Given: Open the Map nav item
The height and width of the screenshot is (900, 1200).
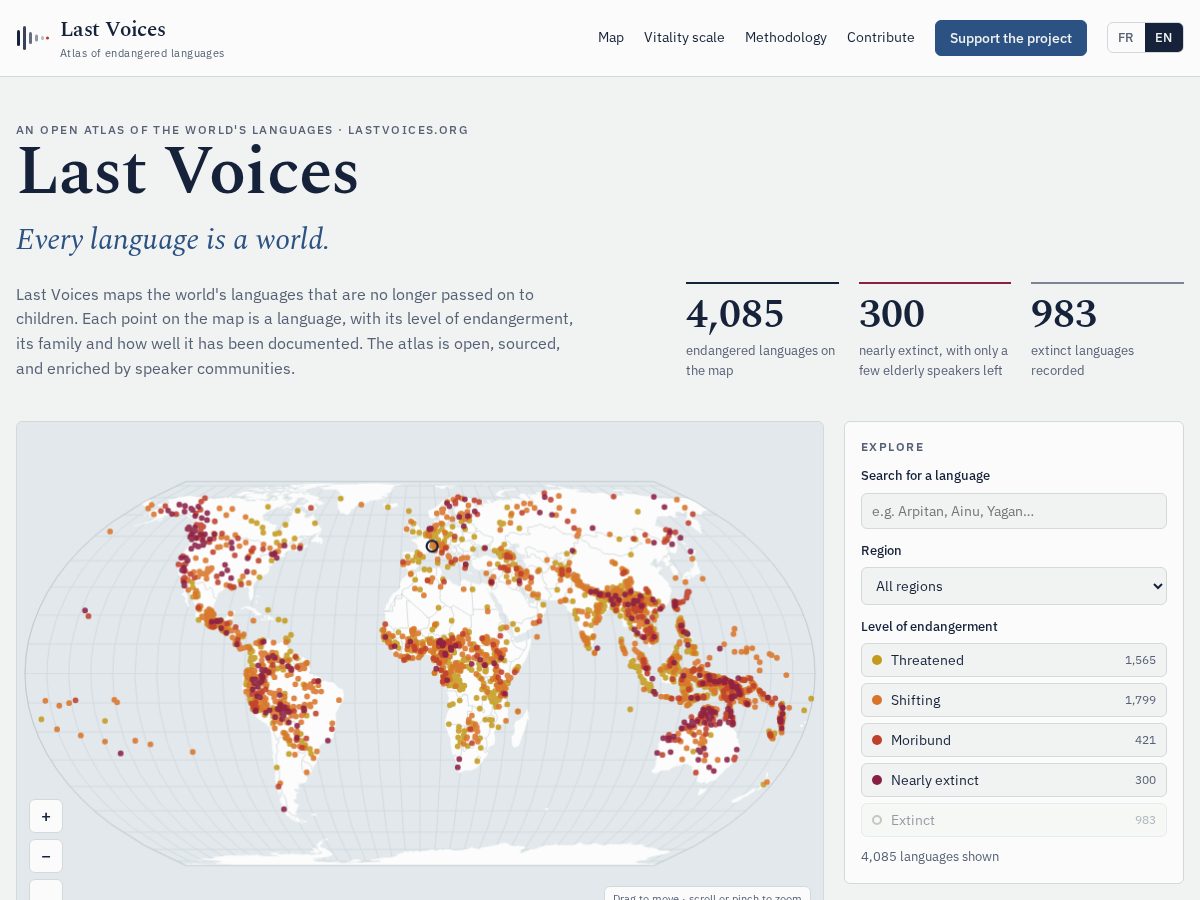Looking at the screenshot, I should click(x=611, y=38).
